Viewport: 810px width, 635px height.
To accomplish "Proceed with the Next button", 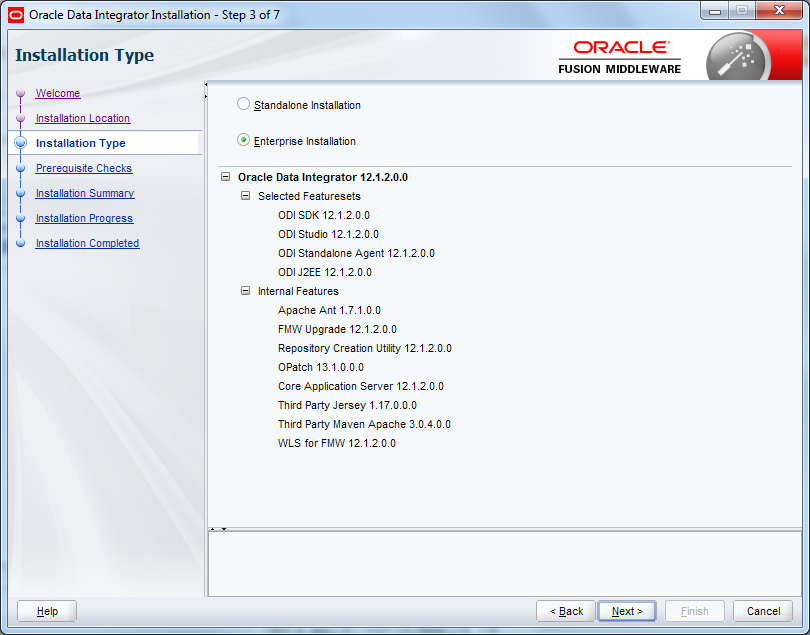I will [x=627, y=611].
